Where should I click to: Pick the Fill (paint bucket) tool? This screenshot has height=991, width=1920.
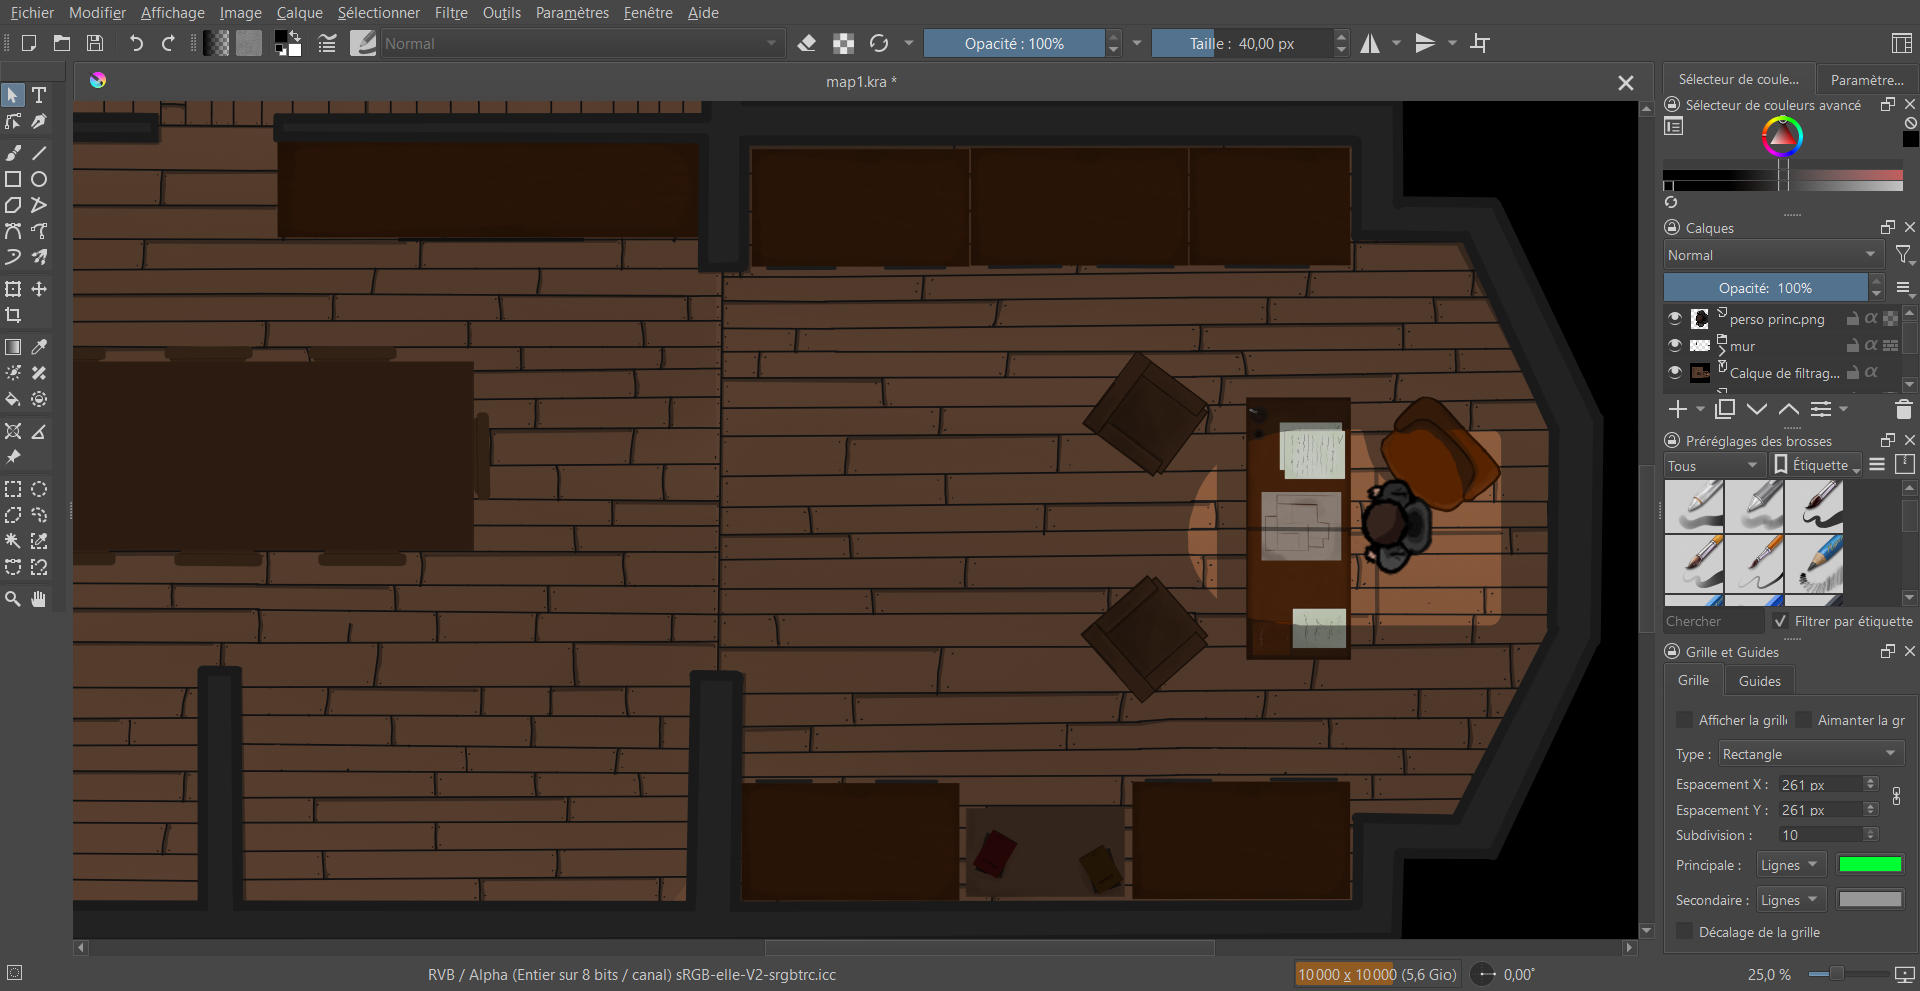click(x=13, y=399)
